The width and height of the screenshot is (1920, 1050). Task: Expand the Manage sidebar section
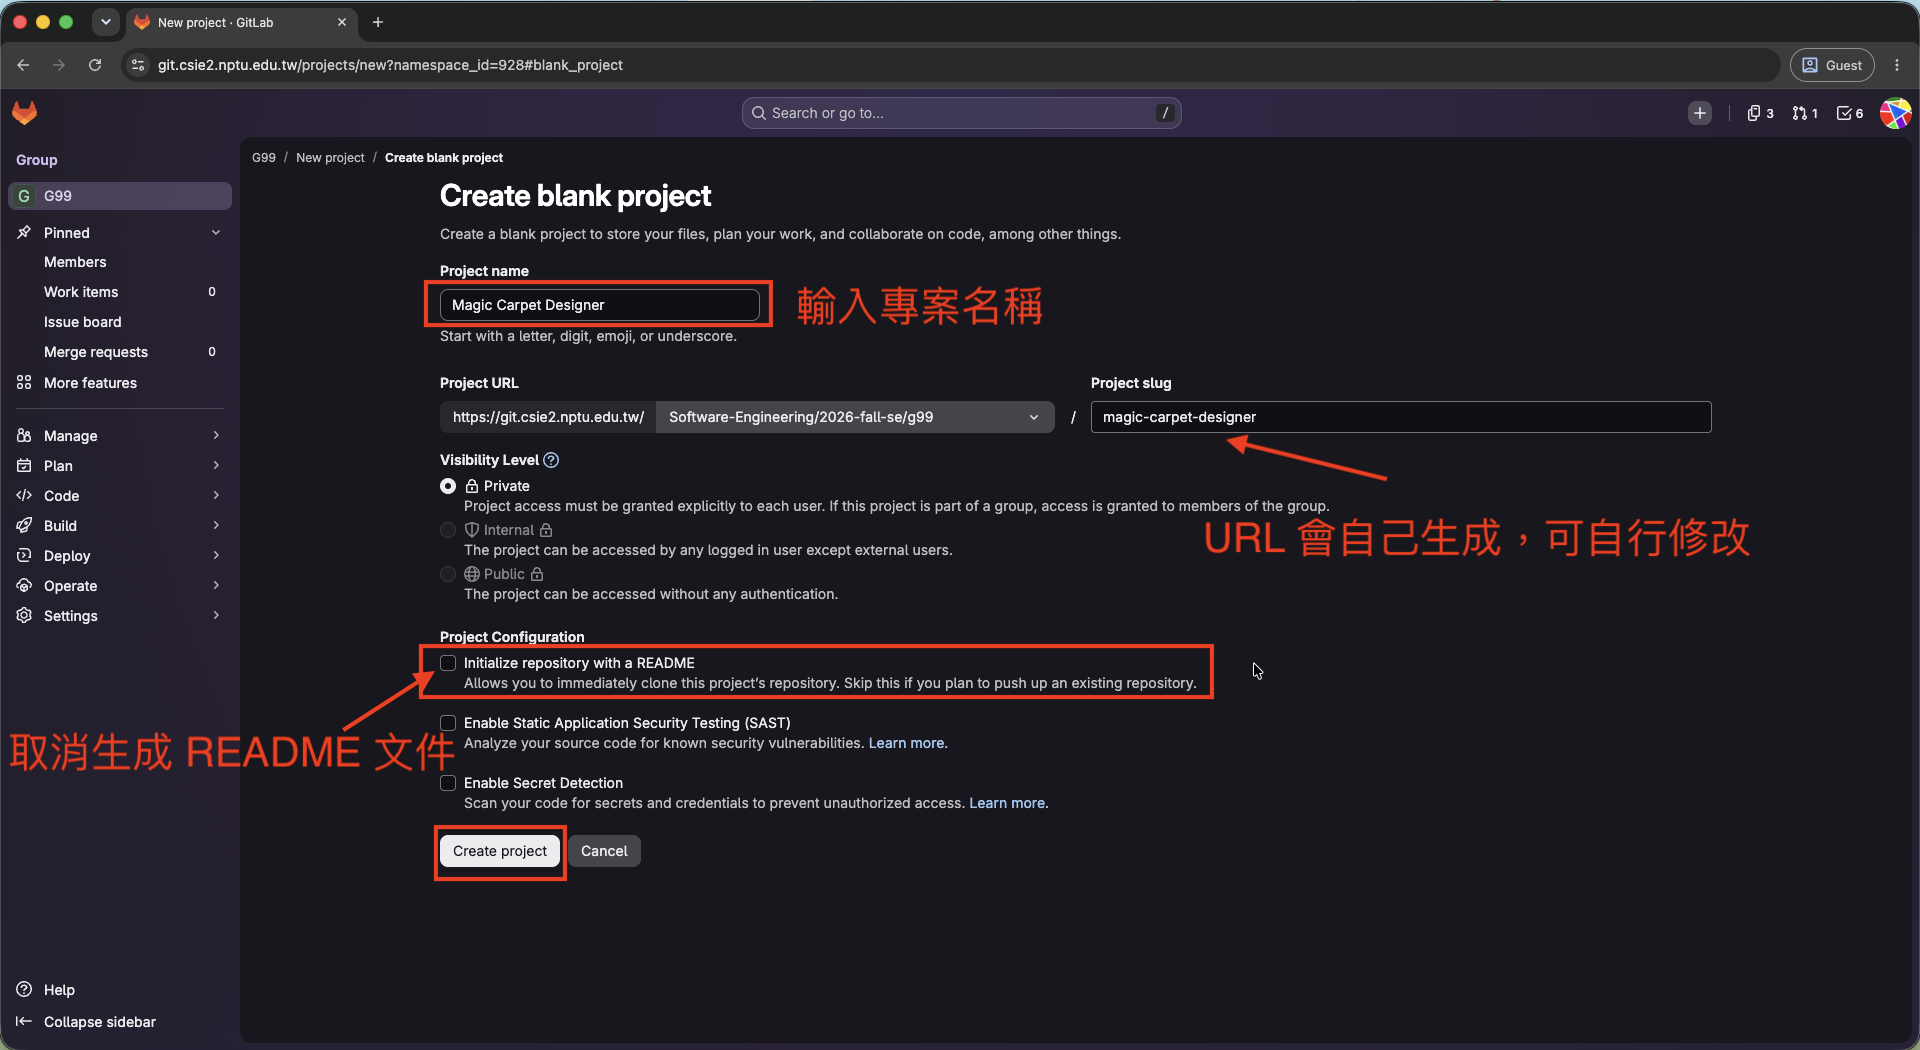120,436
